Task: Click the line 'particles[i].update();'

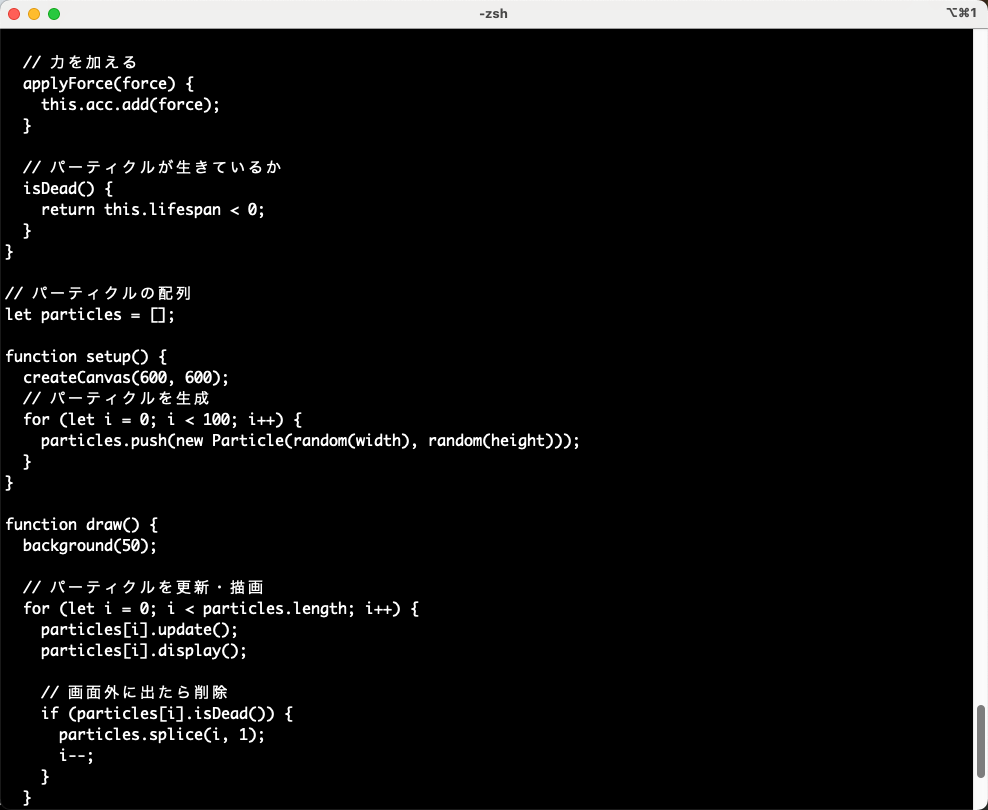Action: click(140, 629)
